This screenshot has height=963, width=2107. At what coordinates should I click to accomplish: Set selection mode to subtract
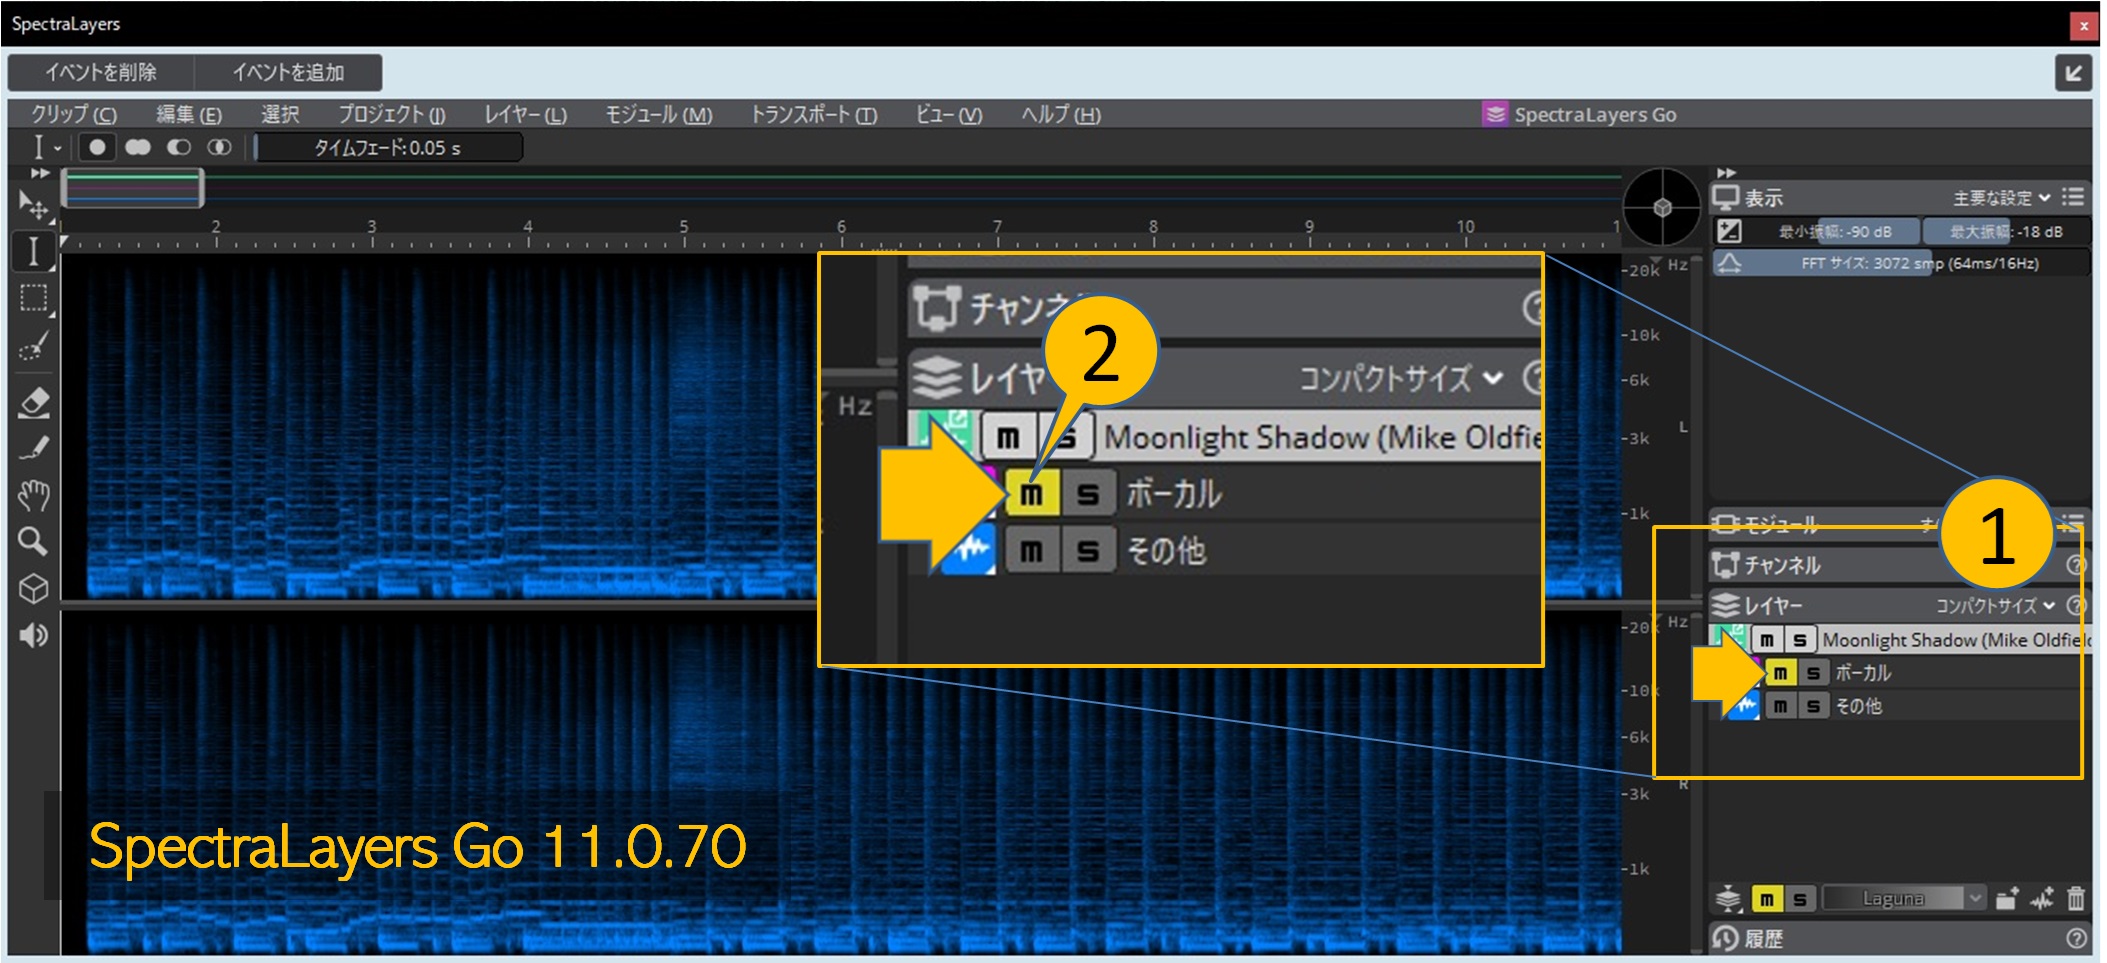click(179, 147)
